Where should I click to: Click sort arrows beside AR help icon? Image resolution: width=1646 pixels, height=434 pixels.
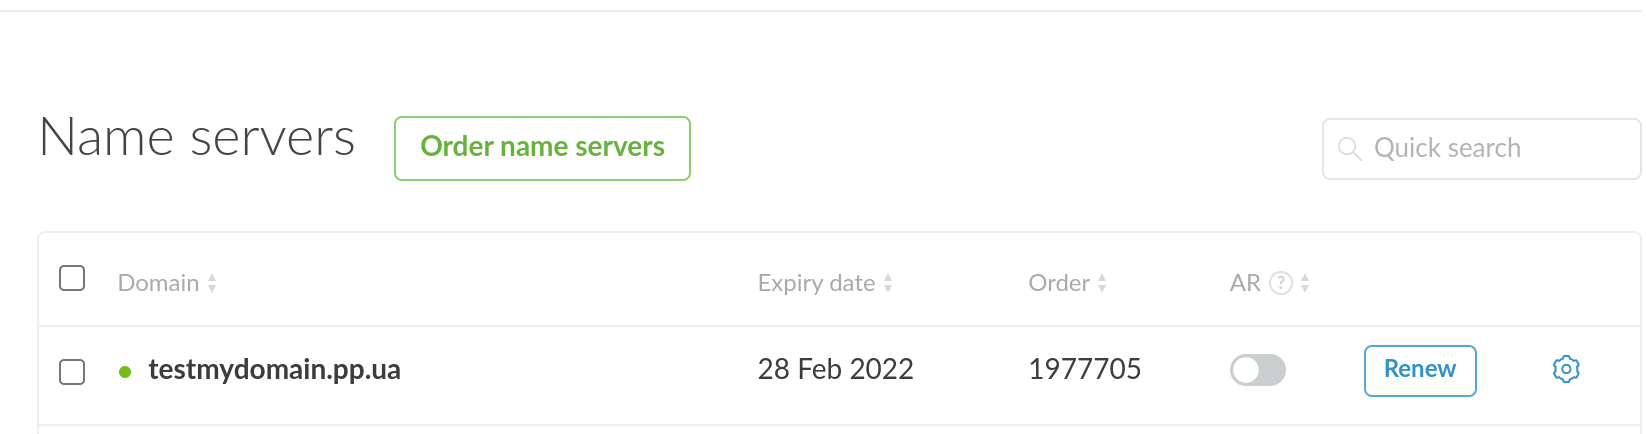[x=1305, y=284]
